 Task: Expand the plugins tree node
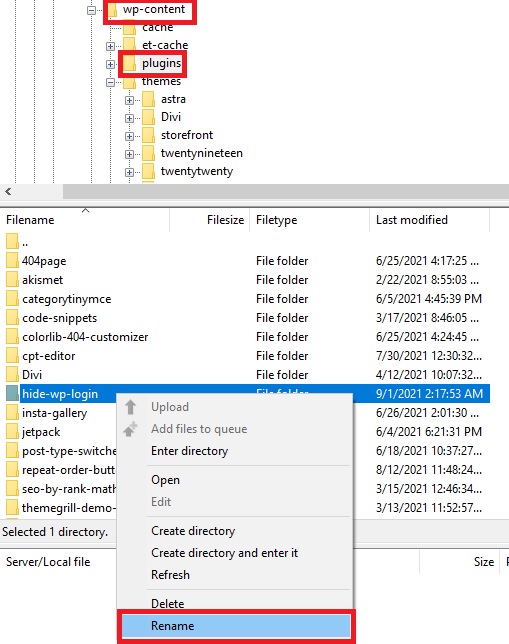click(x=110, y=64)
